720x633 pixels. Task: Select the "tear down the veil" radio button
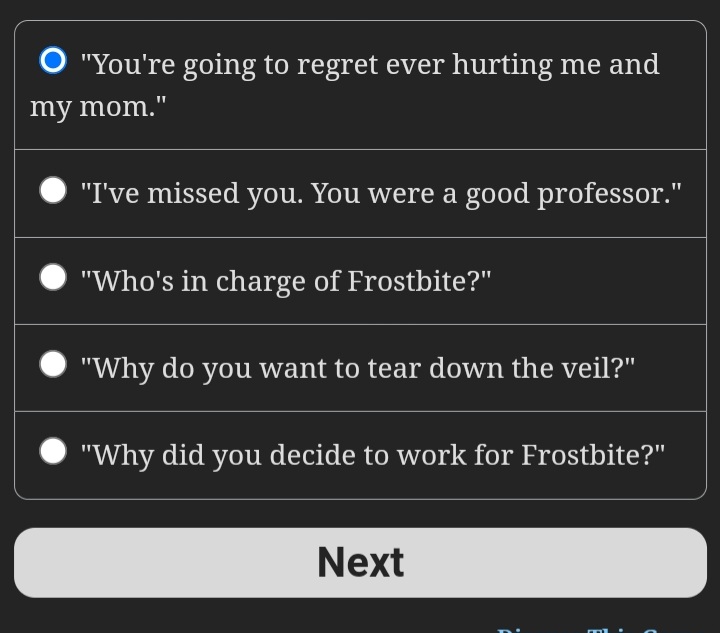53,364
